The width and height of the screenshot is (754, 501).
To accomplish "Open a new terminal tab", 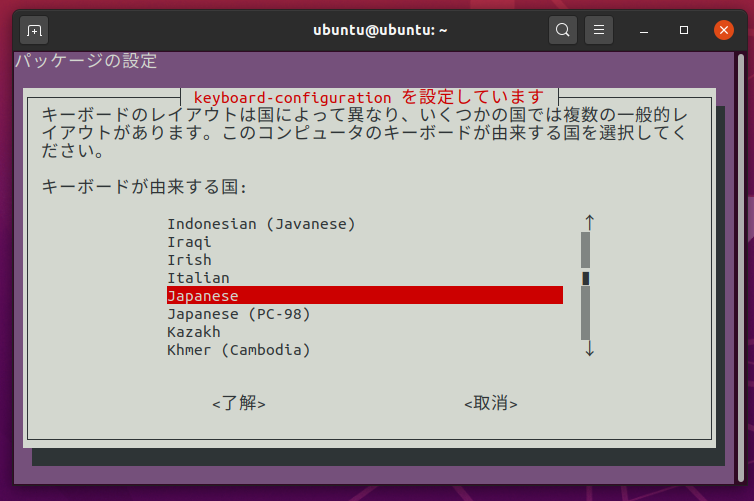I will (x=34, y=30).
